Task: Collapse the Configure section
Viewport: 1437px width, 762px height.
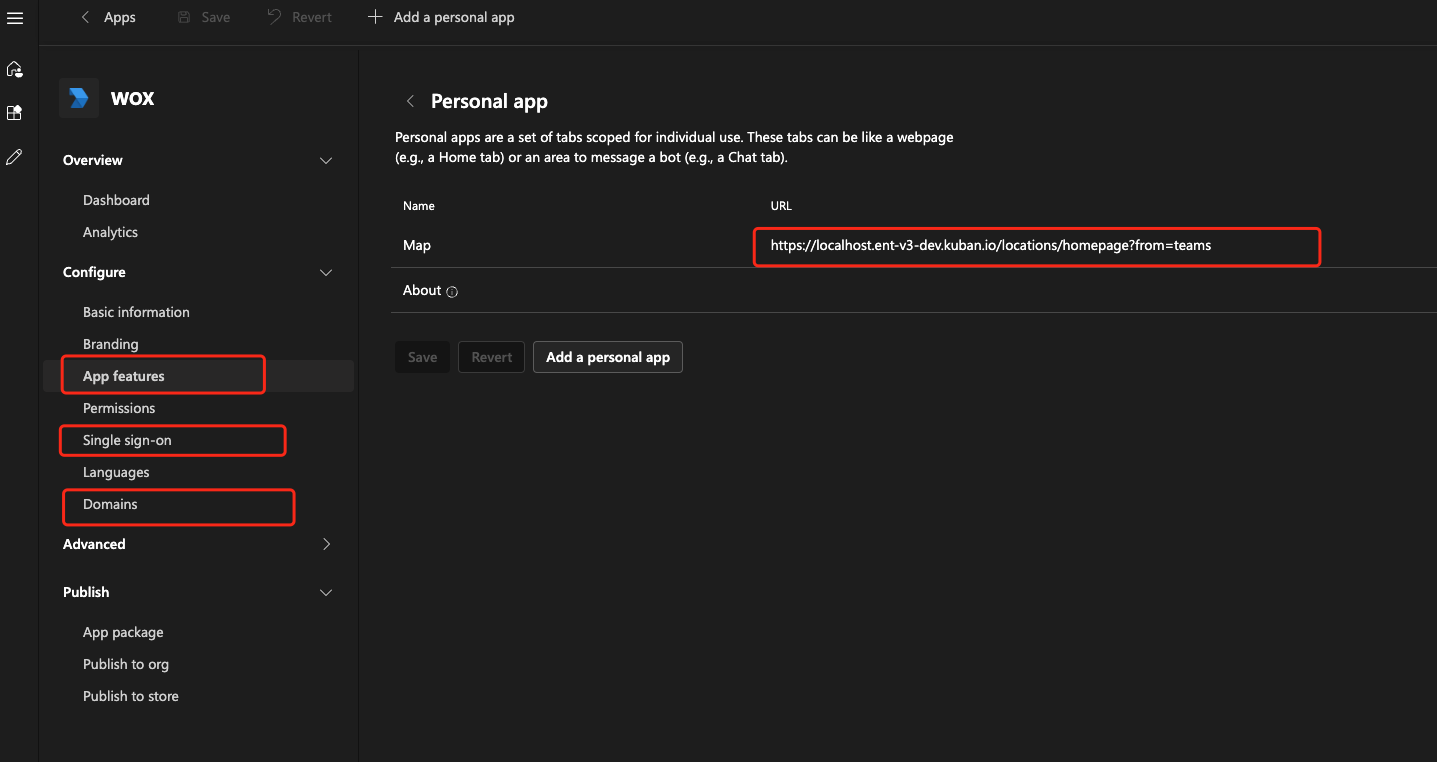Action: [x=325, y=273]
